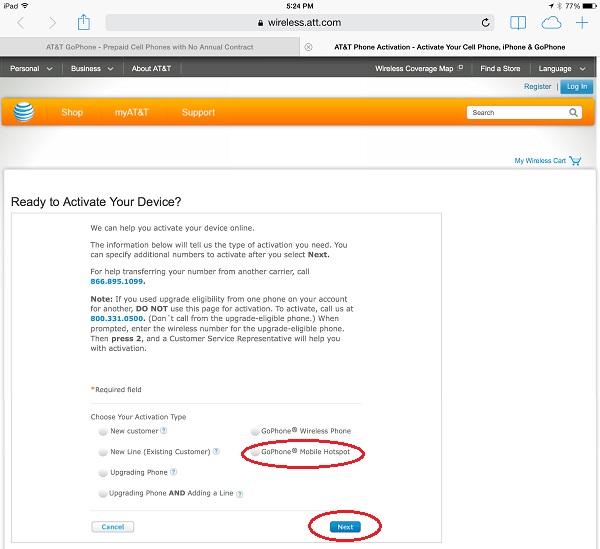Screen dimensions: 600x549
Task: Close the current tab with X icon
Action: click(x=308, y=47)
